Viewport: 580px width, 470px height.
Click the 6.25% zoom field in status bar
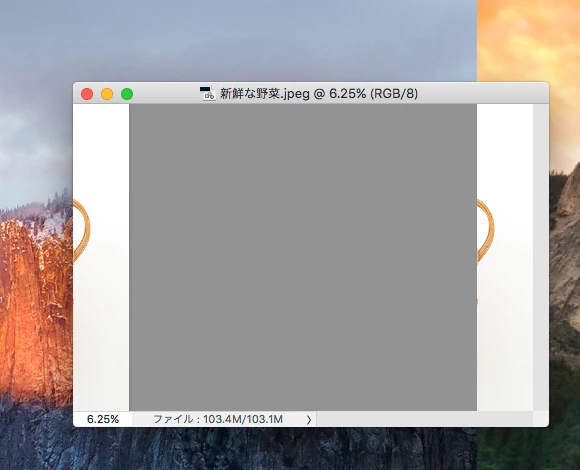coord(102,419)
